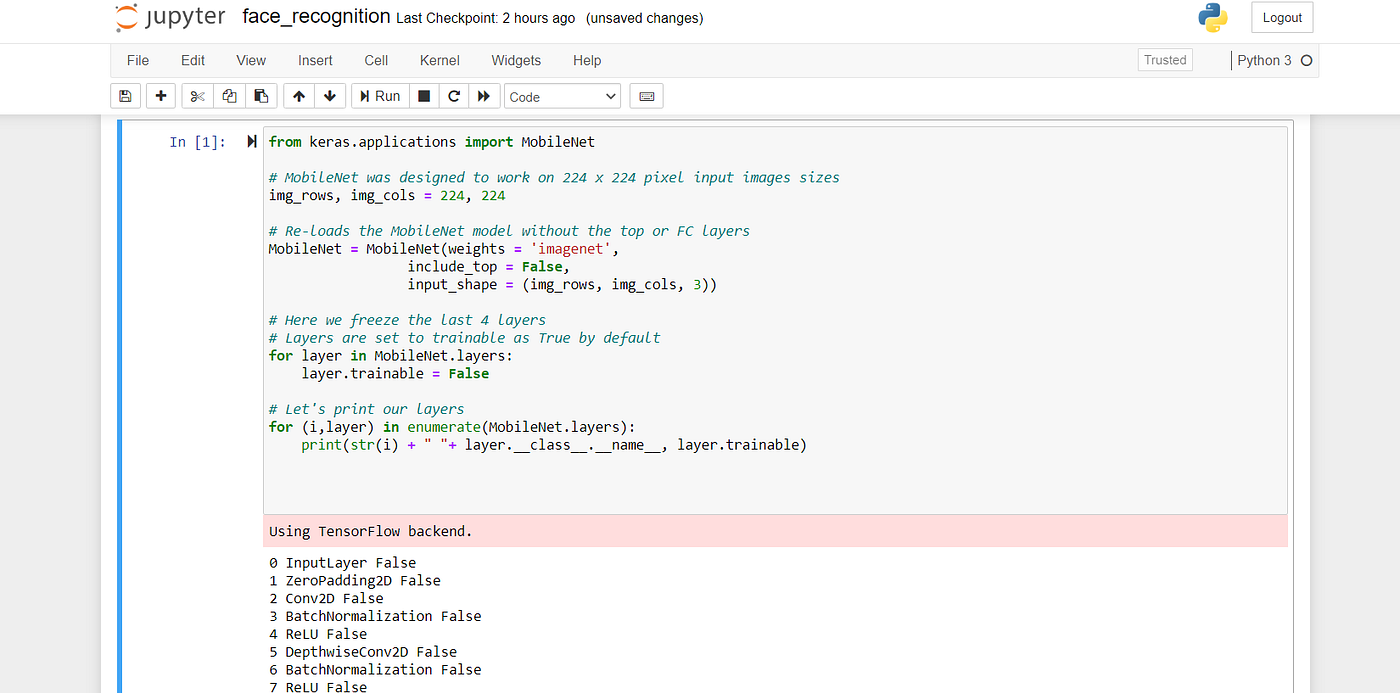Image resolution: width=1400 pixels, height=693 pixels.
Task: Open the View menu
Action: tap(251, 60)
